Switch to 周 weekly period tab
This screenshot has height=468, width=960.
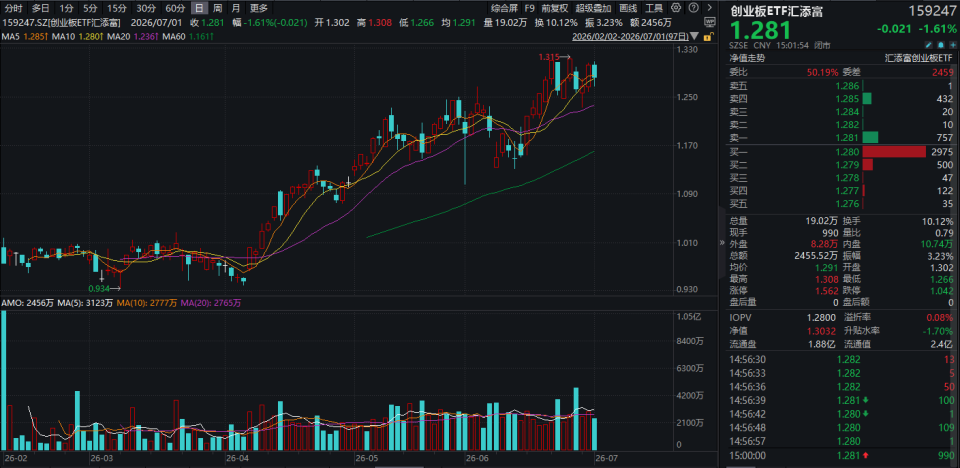tap(217, 8)
